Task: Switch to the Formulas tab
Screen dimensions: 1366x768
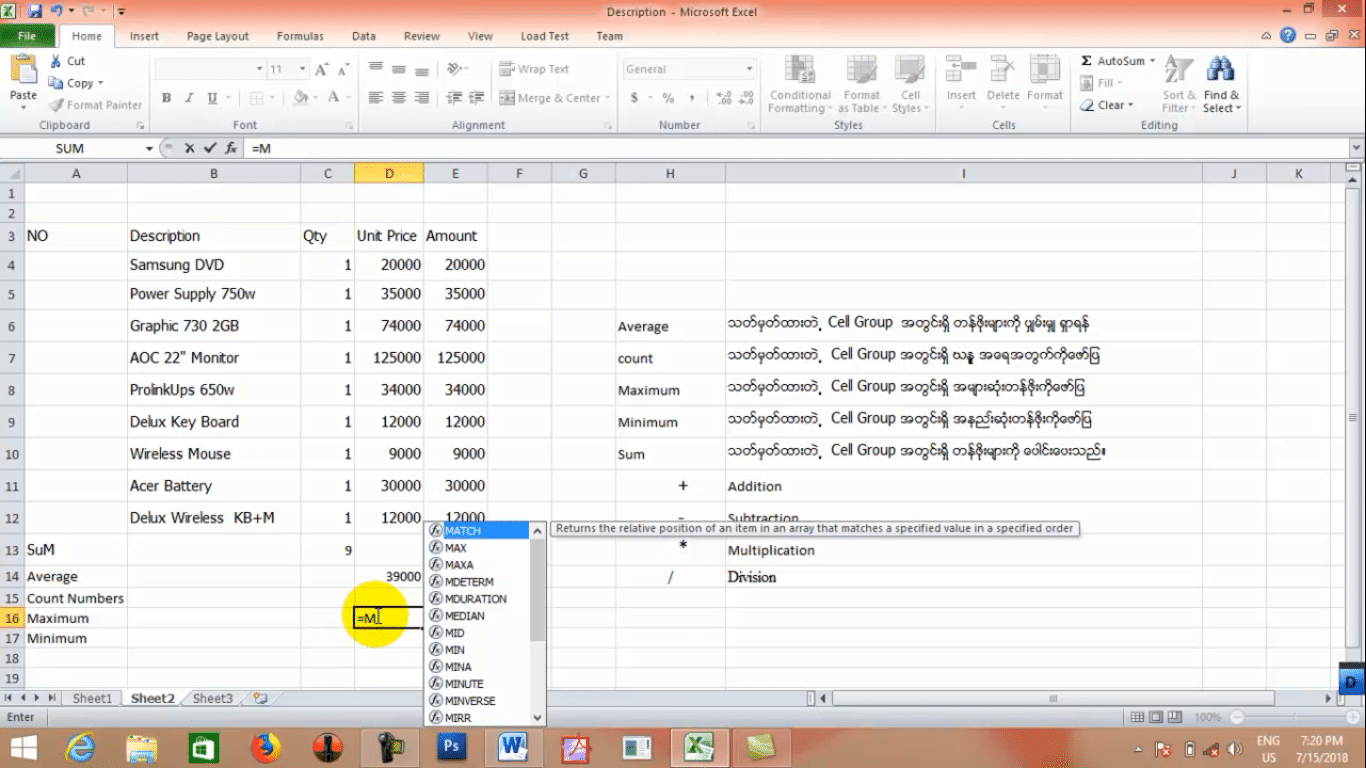Action: pyautogui.click(x=300, y=36)
